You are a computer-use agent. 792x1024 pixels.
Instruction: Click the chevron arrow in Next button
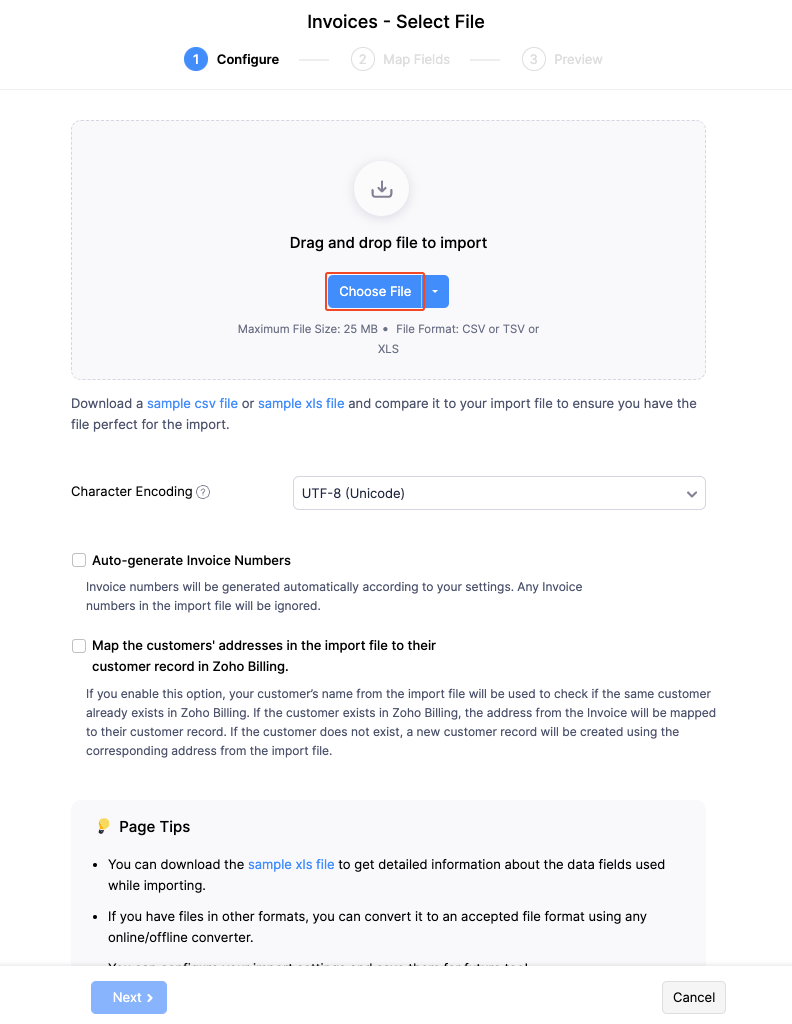pos(150,997)
